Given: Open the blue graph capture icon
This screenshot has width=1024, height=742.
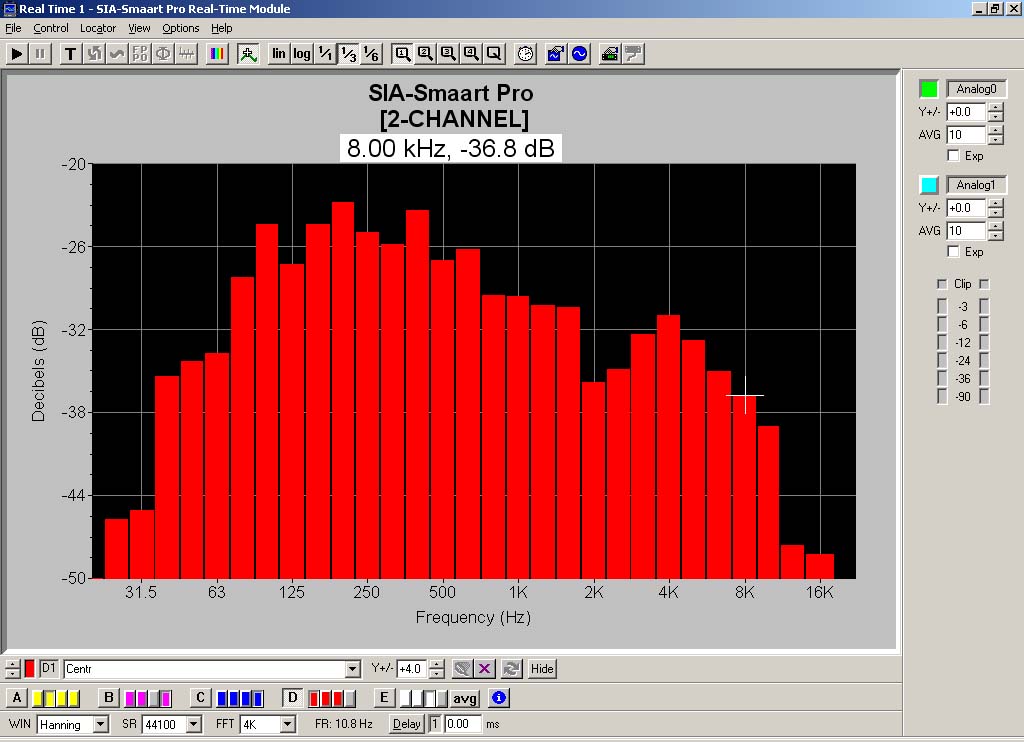Looking at the screenshot, I should (x=556, y=54).
